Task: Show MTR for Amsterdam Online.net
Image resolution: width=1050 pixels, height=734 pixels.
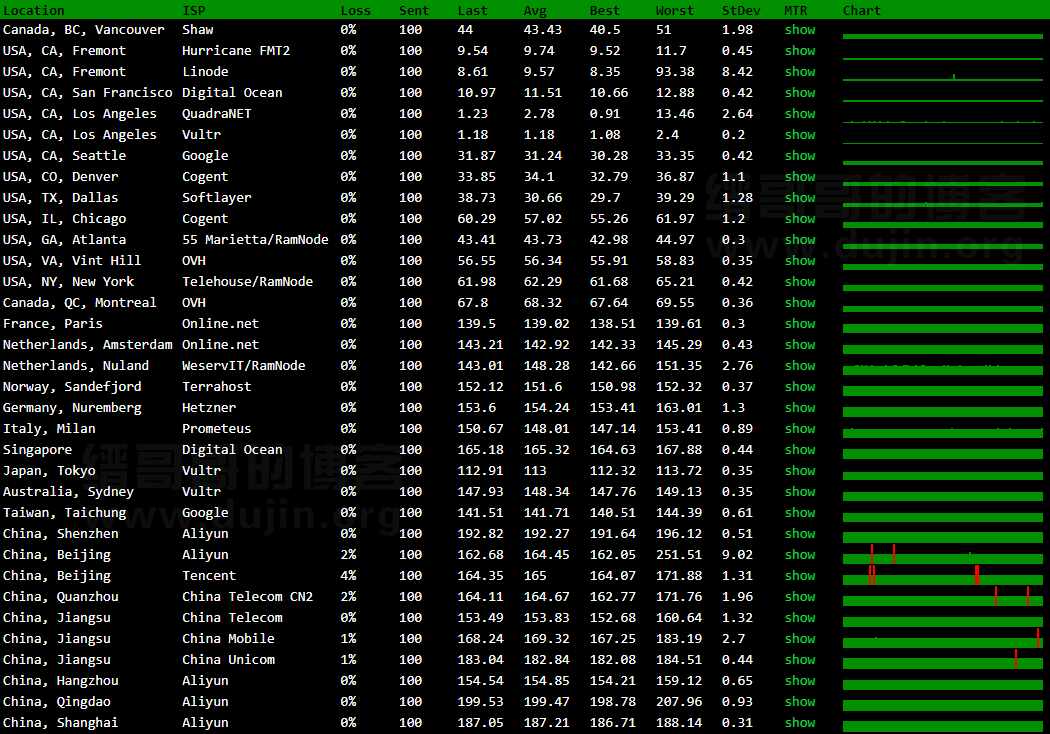Action: (800, 345)
